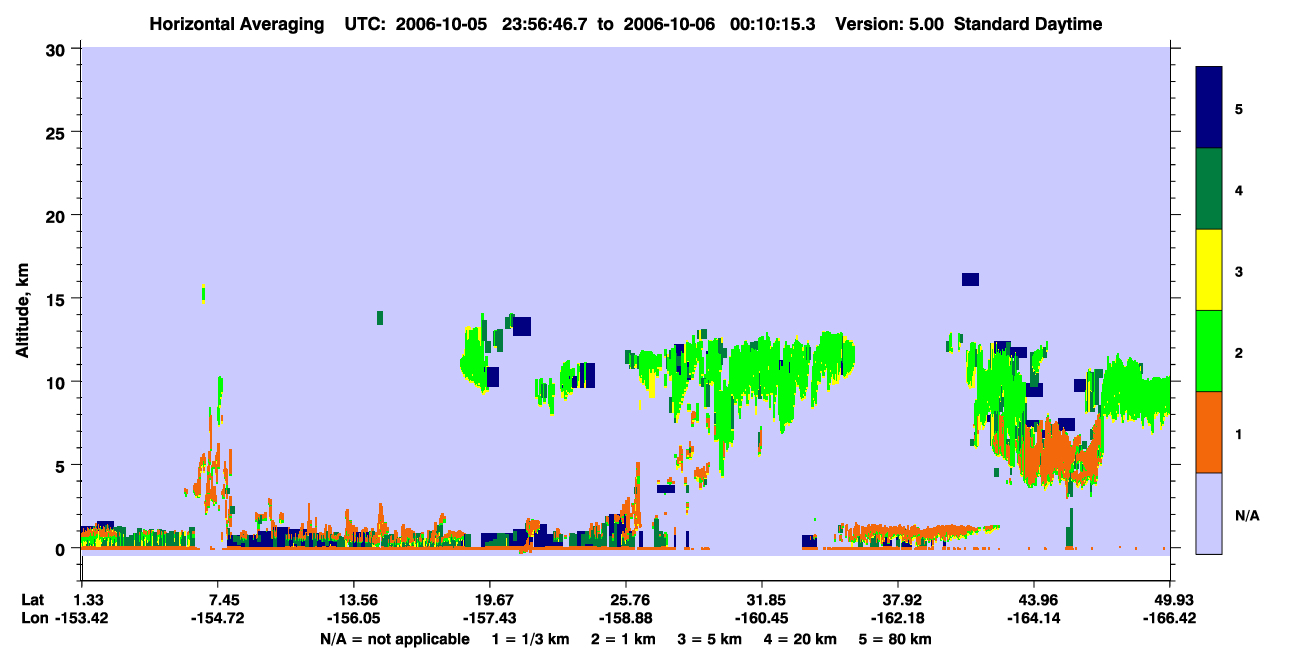This screenshot has width=1300, height=667.
Task: Click the yellow colorbar segment labeled 3
Action: tap(1209, 270)
